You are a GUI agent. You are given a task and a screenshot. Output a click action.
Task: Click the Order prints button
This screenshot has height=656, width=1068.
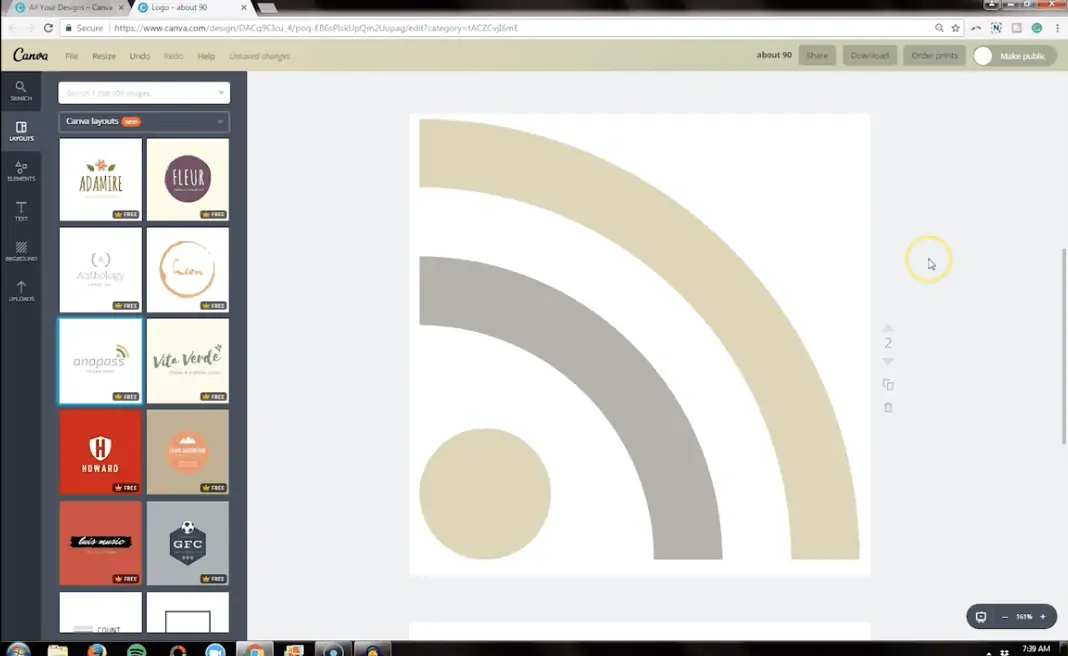click(x=934, y=55)
